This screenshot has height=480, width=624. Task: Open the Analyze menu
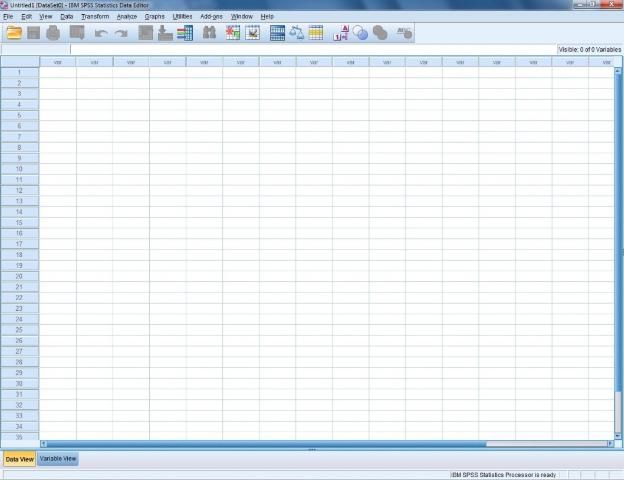click(126, 17)
